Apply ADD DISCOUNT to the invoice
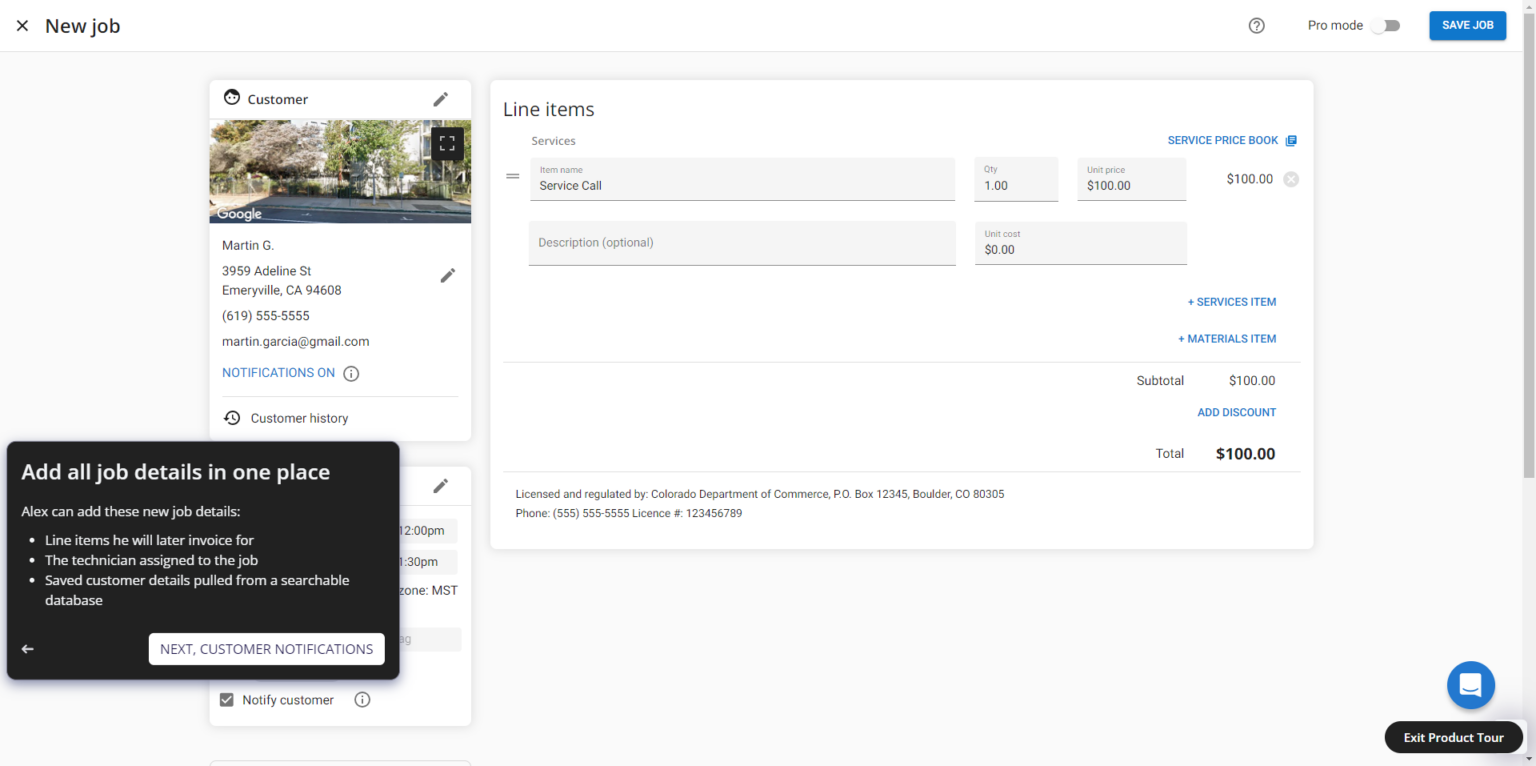1536x766 pixels. coord(1236,412)
